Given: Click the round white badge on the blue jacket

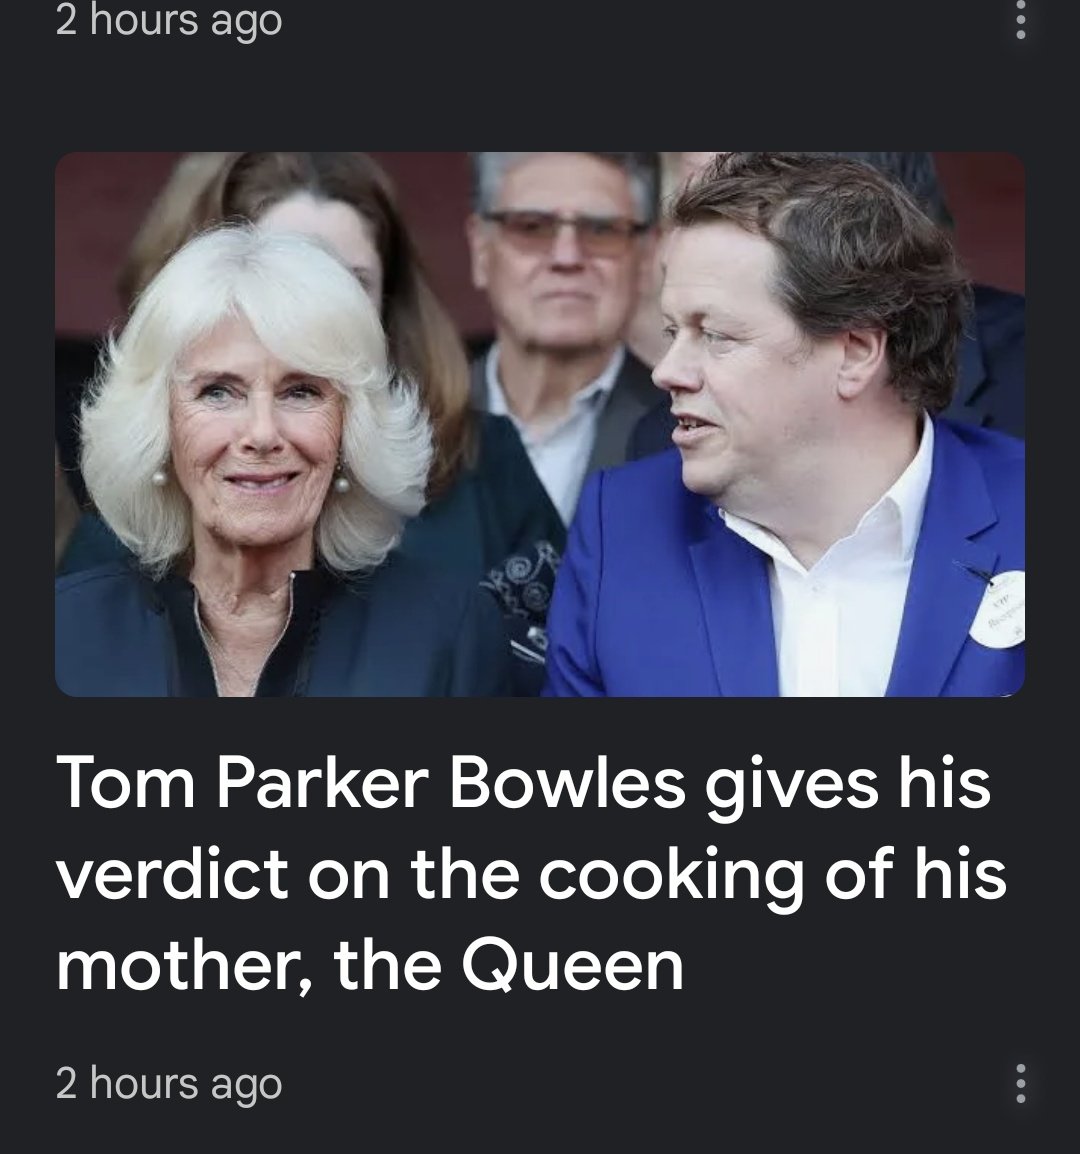Looking at the screenshot, I should [1000, 608].
